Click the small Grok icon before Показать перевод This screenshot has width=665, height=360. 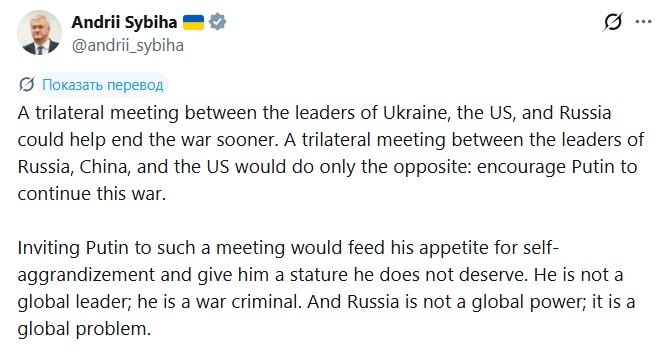pos(26,85)
